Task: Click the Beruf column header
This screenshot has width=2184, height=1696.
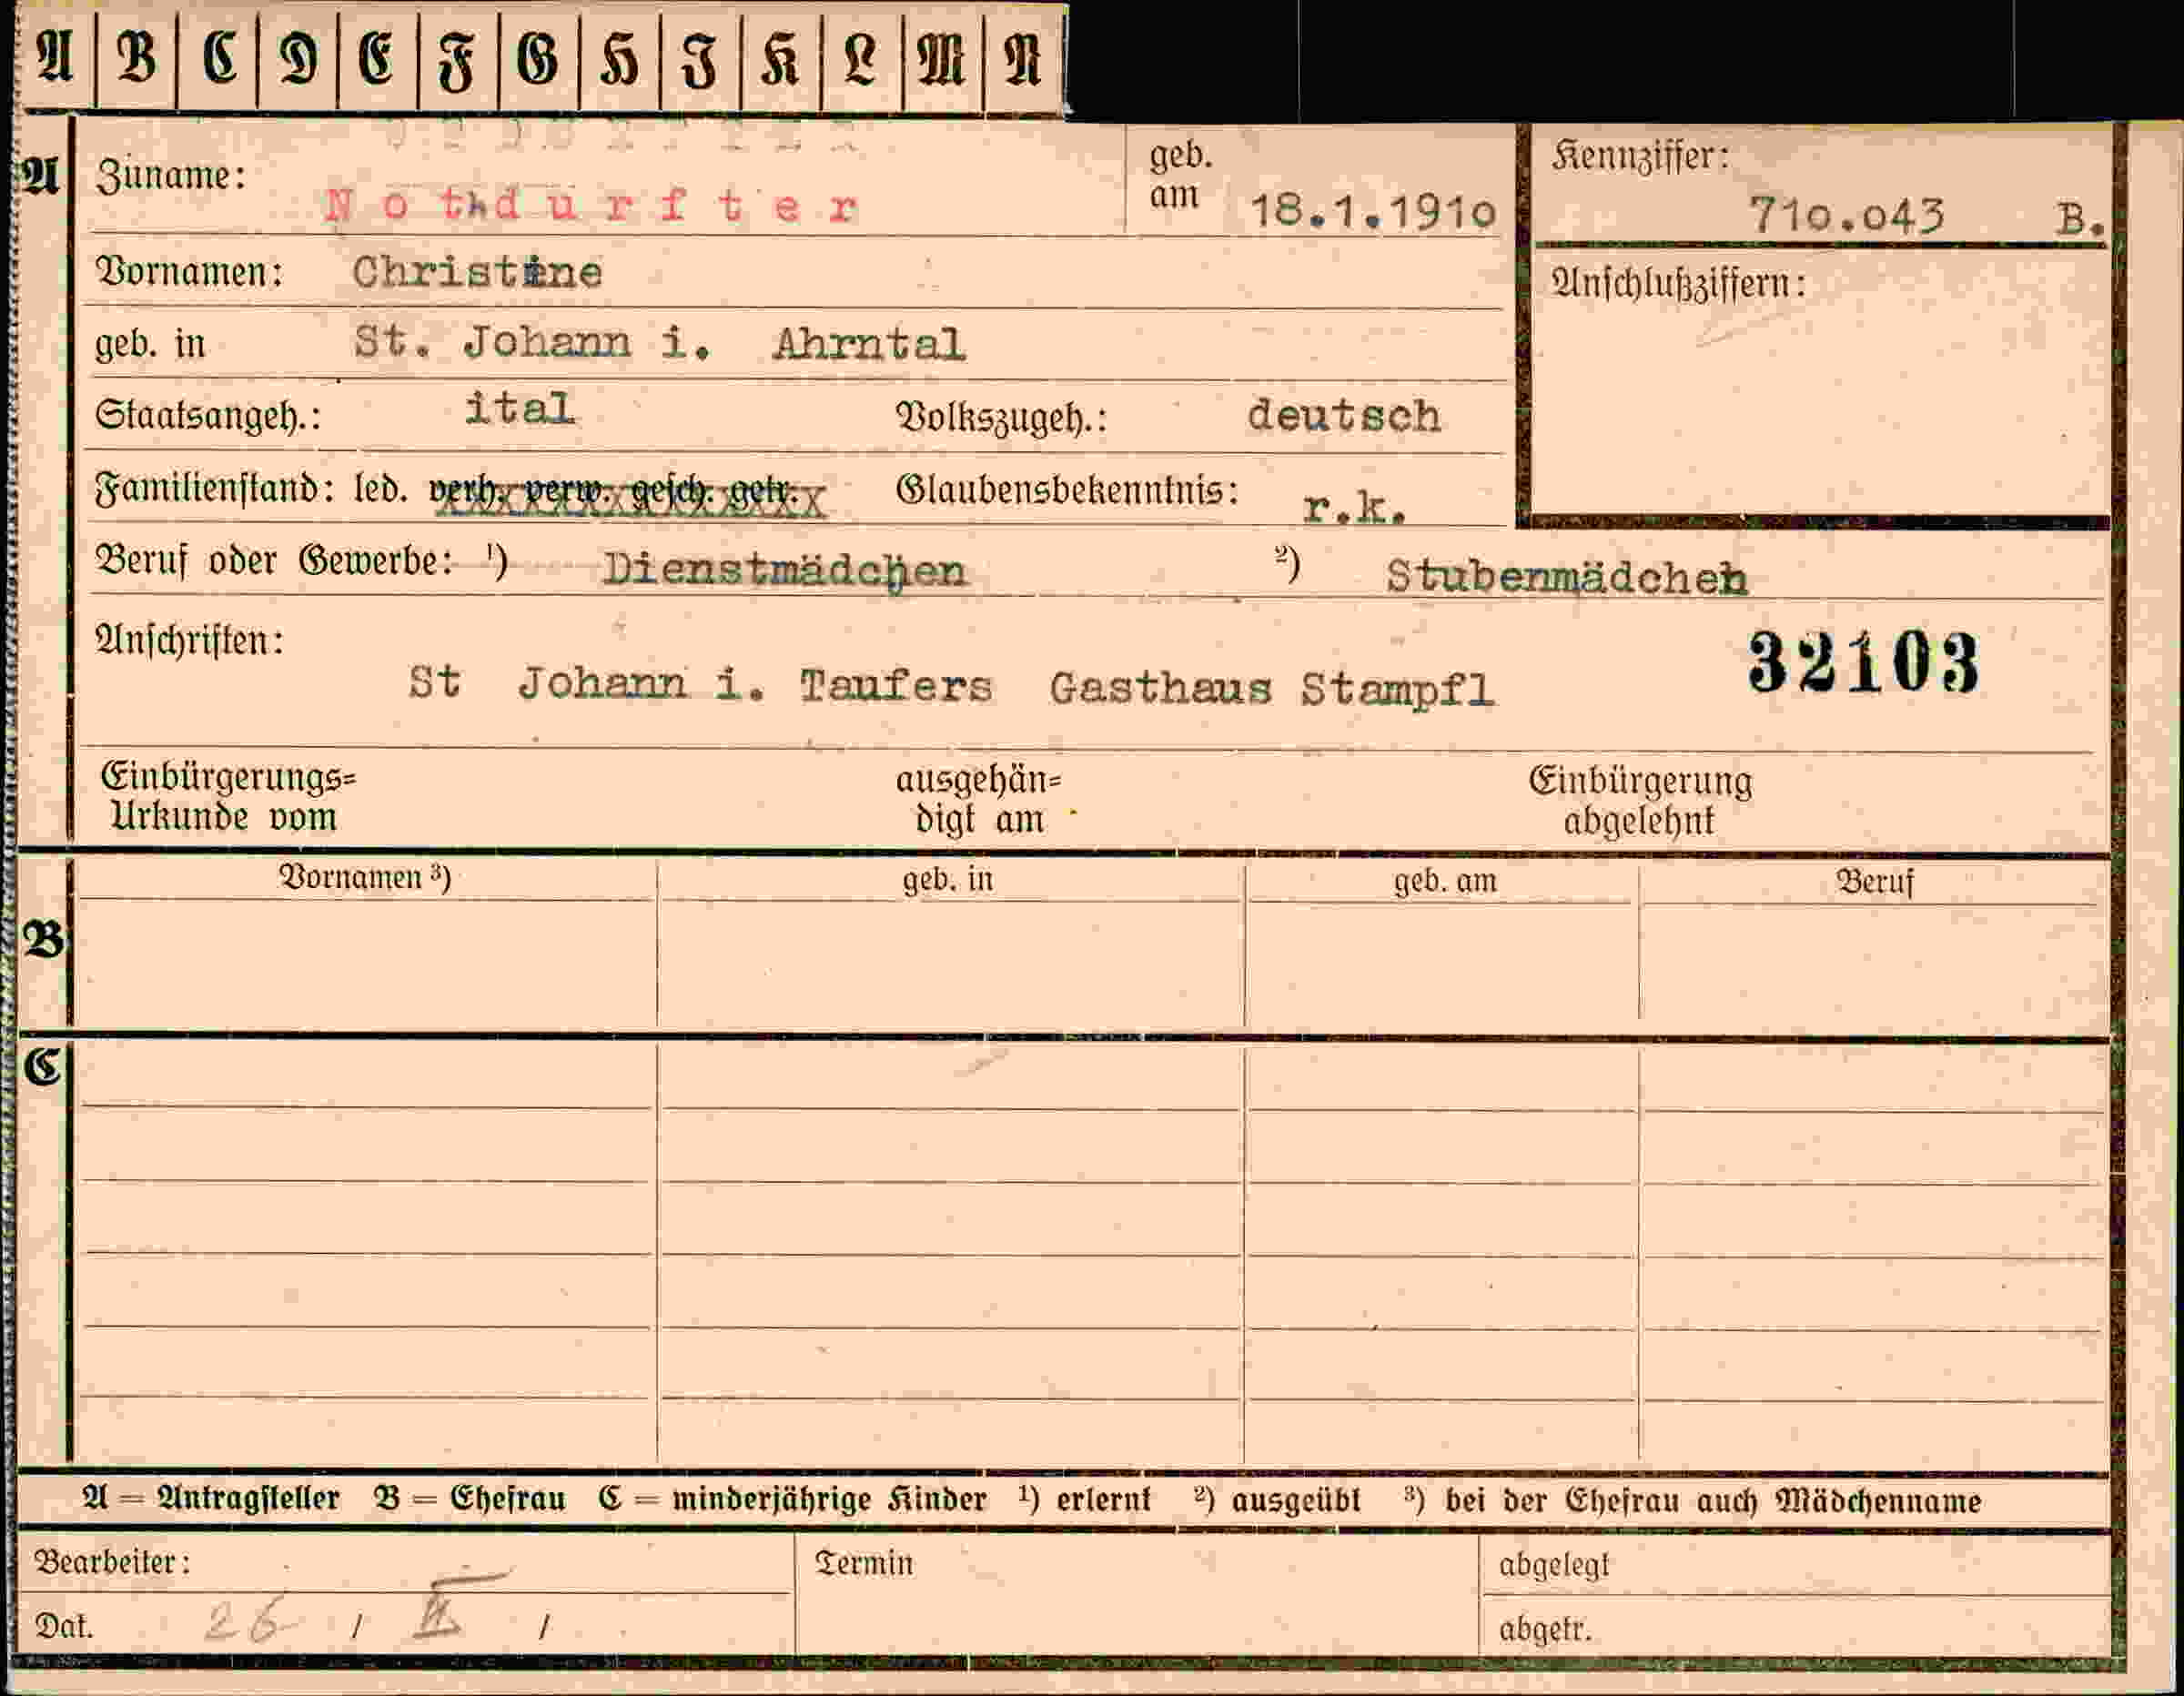Action: tap(1875, 882)
